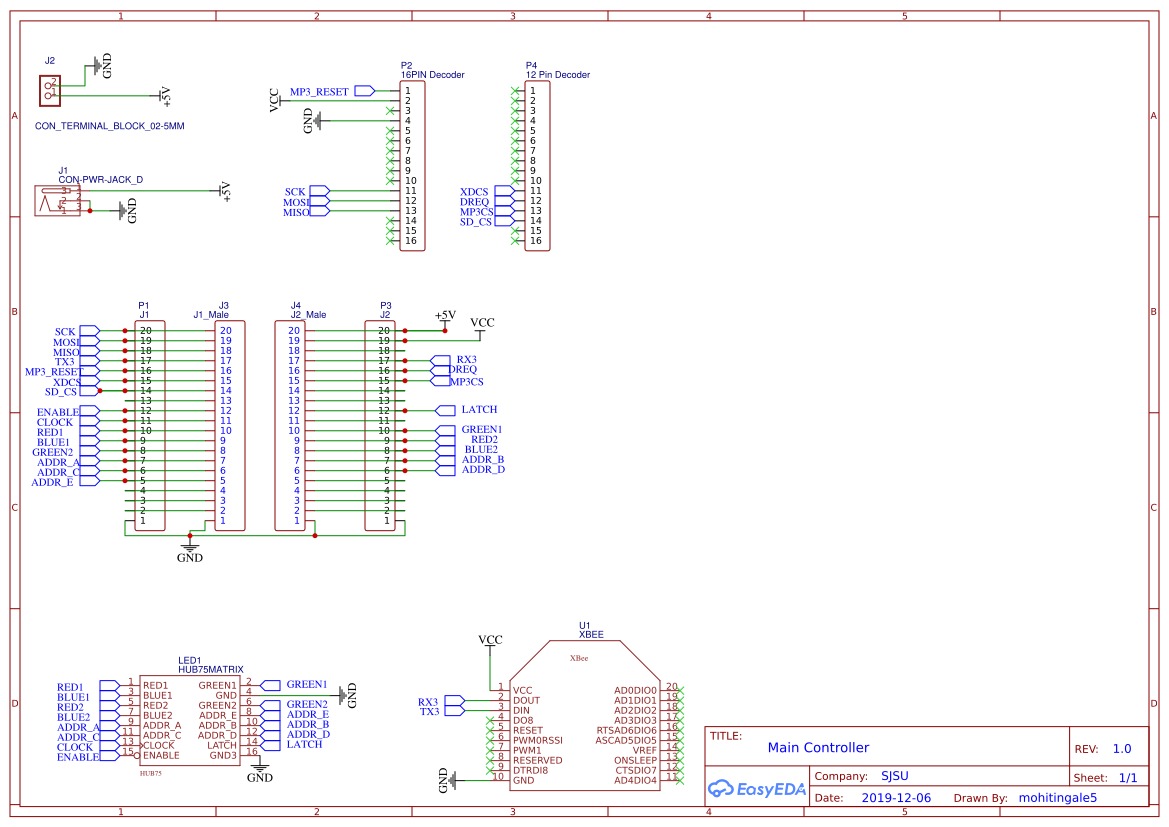
Task: Click the GND symbol on P2 pin 4
Action: click(312, 120)
